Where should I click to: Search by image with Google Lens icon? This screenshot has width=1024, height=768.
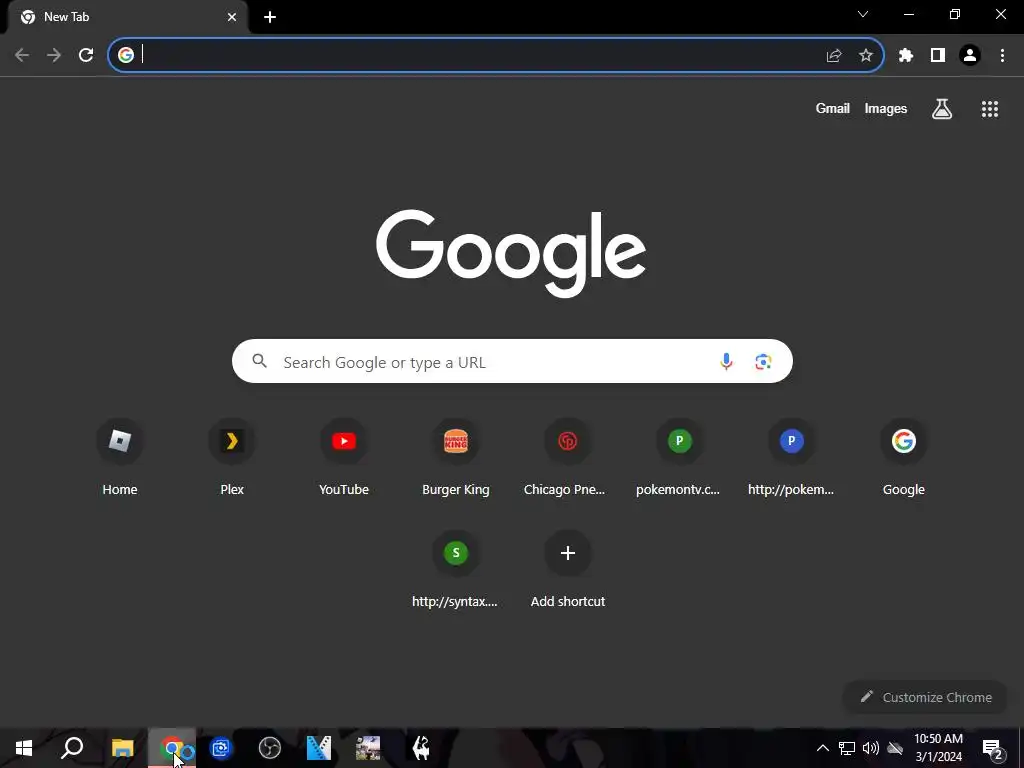pyautogui.click(x=763, y=361)
